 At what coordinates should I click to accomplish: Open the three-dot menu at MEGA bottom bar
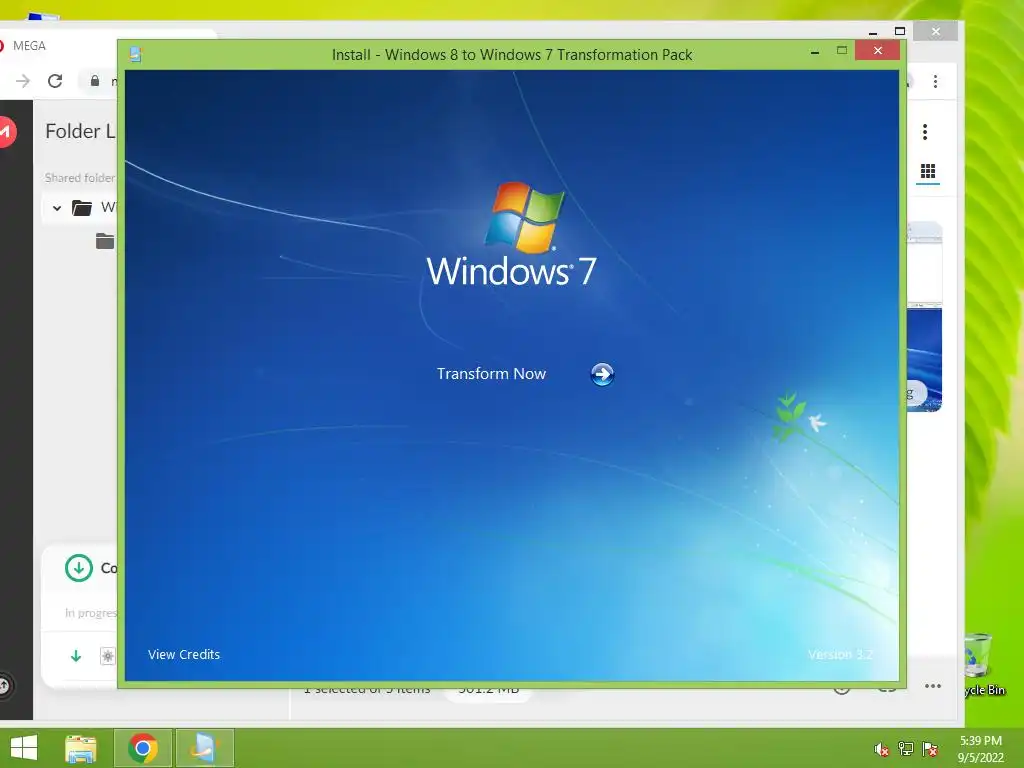pyautogui.click(x=933, y=686)
